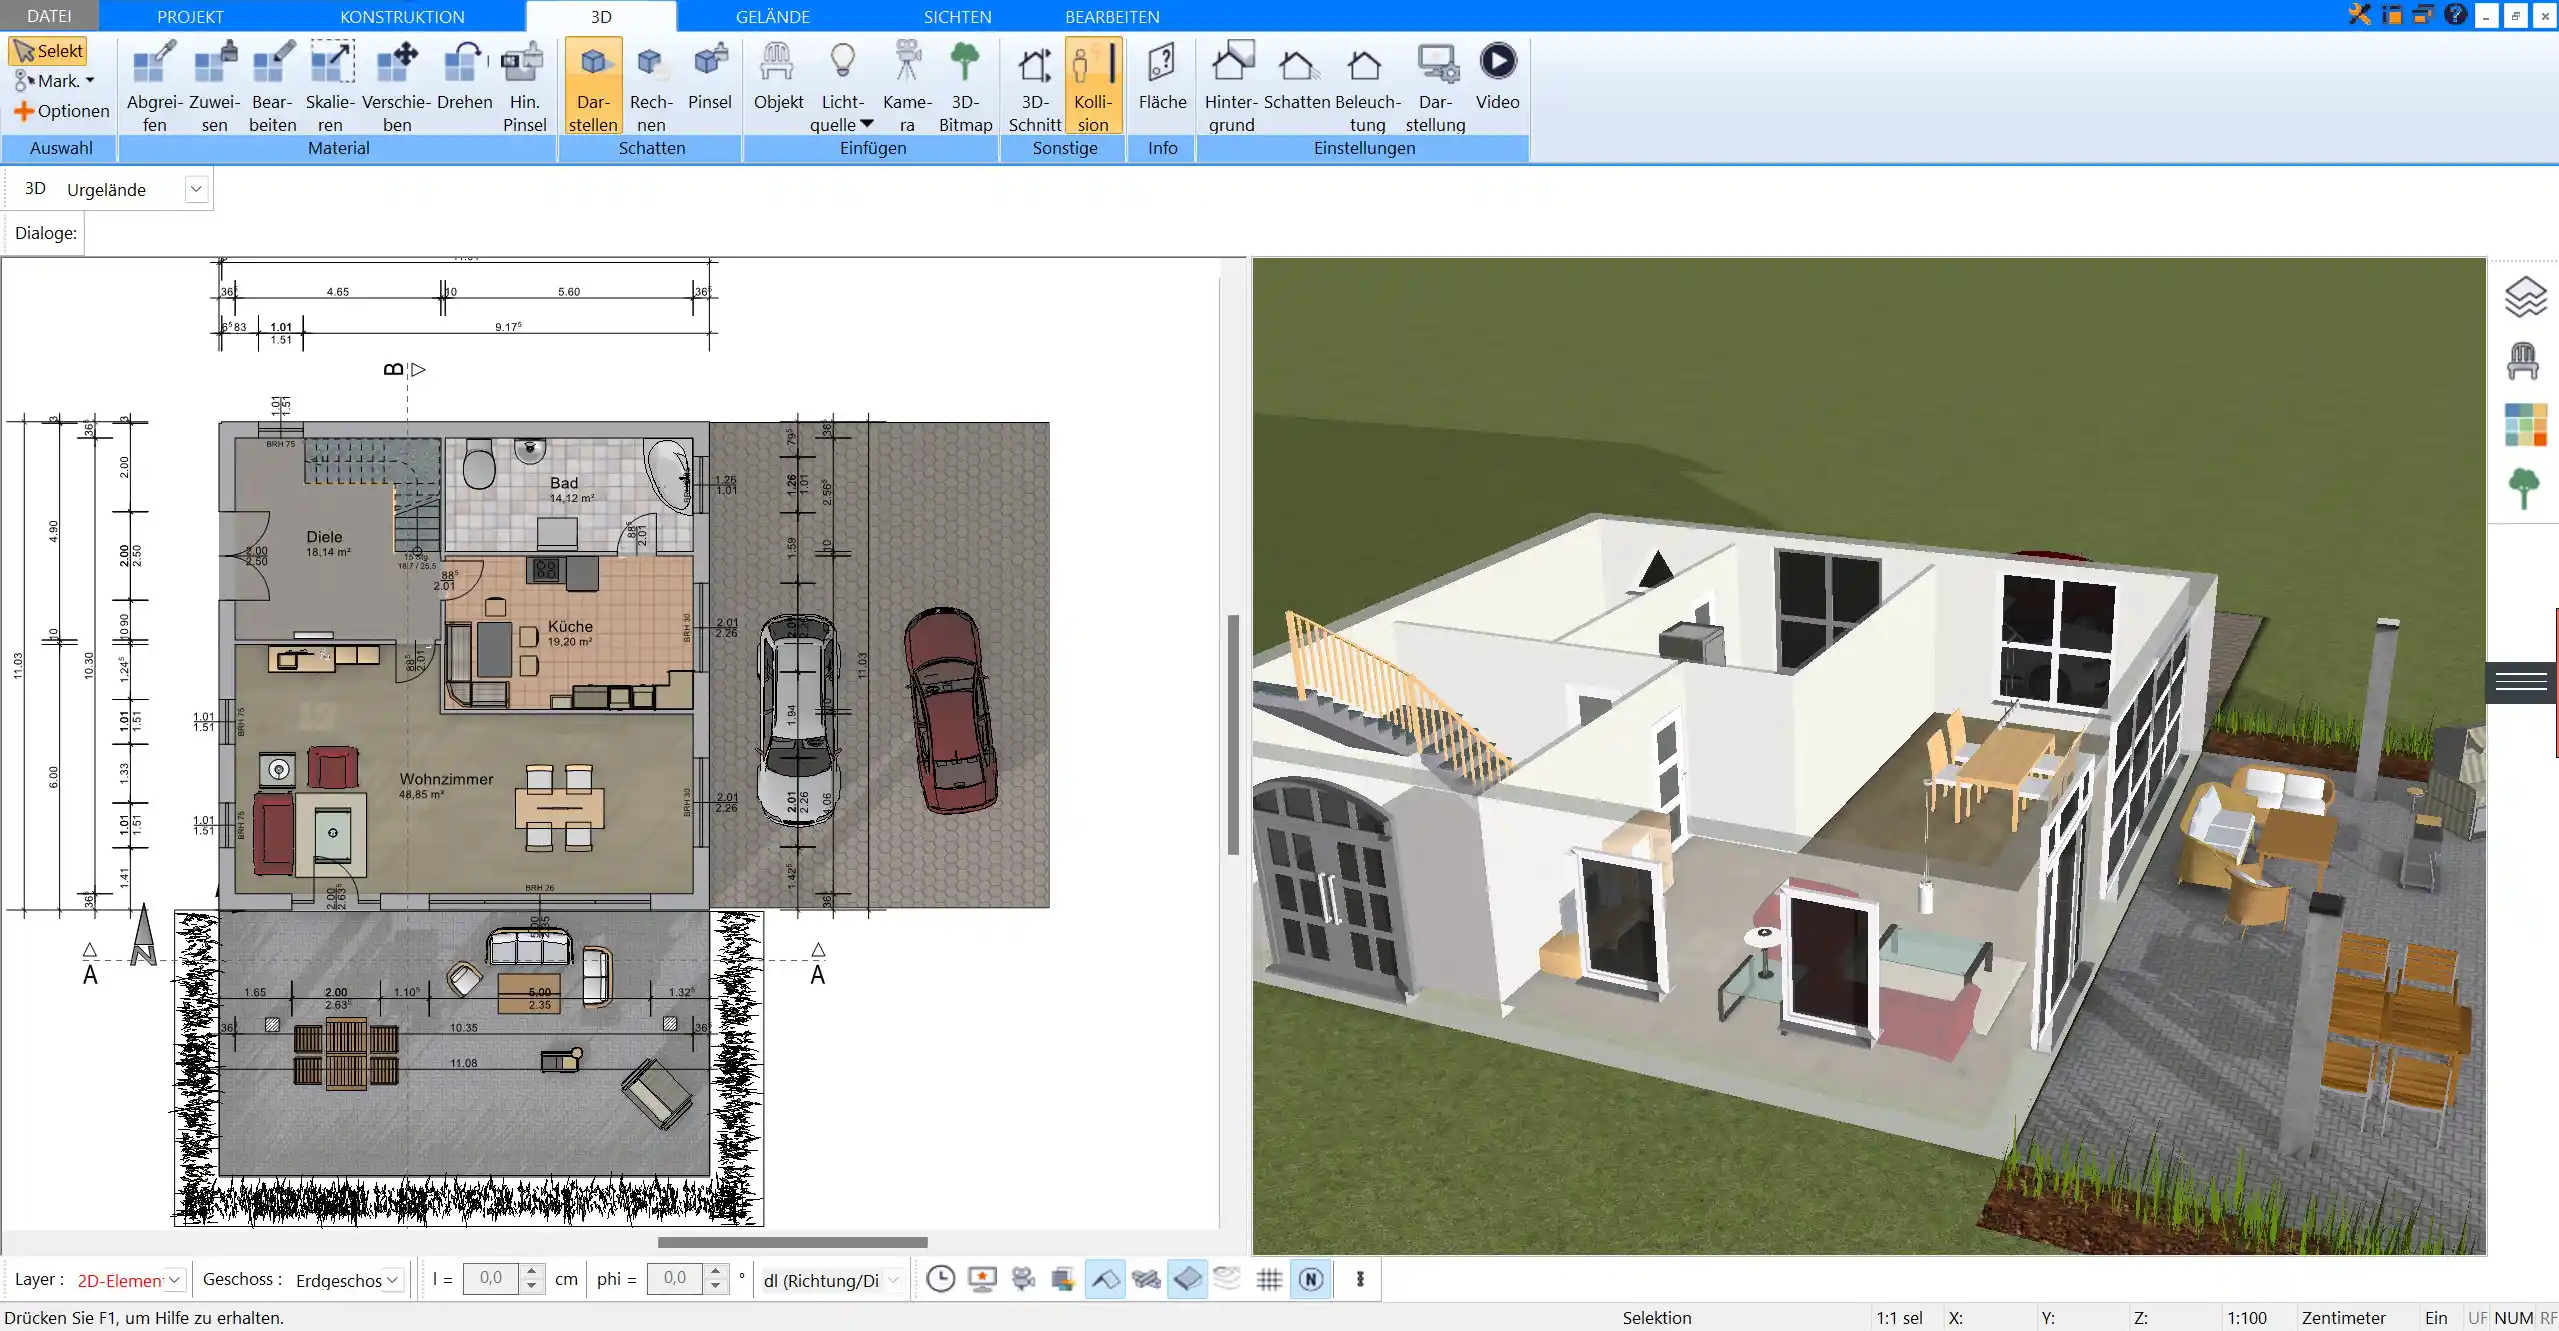Insert an Objekt from the ribbon
Screen dimensions: 2559x1331
[778, 76]
